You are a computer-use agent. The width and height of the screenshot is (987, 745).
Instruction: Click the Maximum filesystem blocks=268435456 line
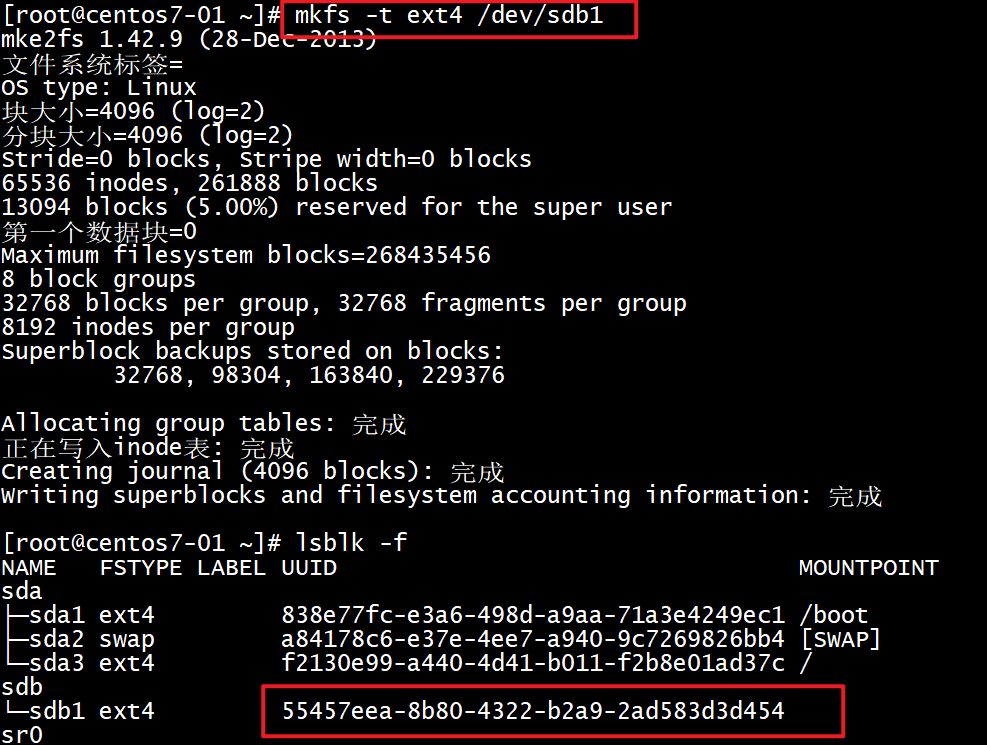click(246, 255)
